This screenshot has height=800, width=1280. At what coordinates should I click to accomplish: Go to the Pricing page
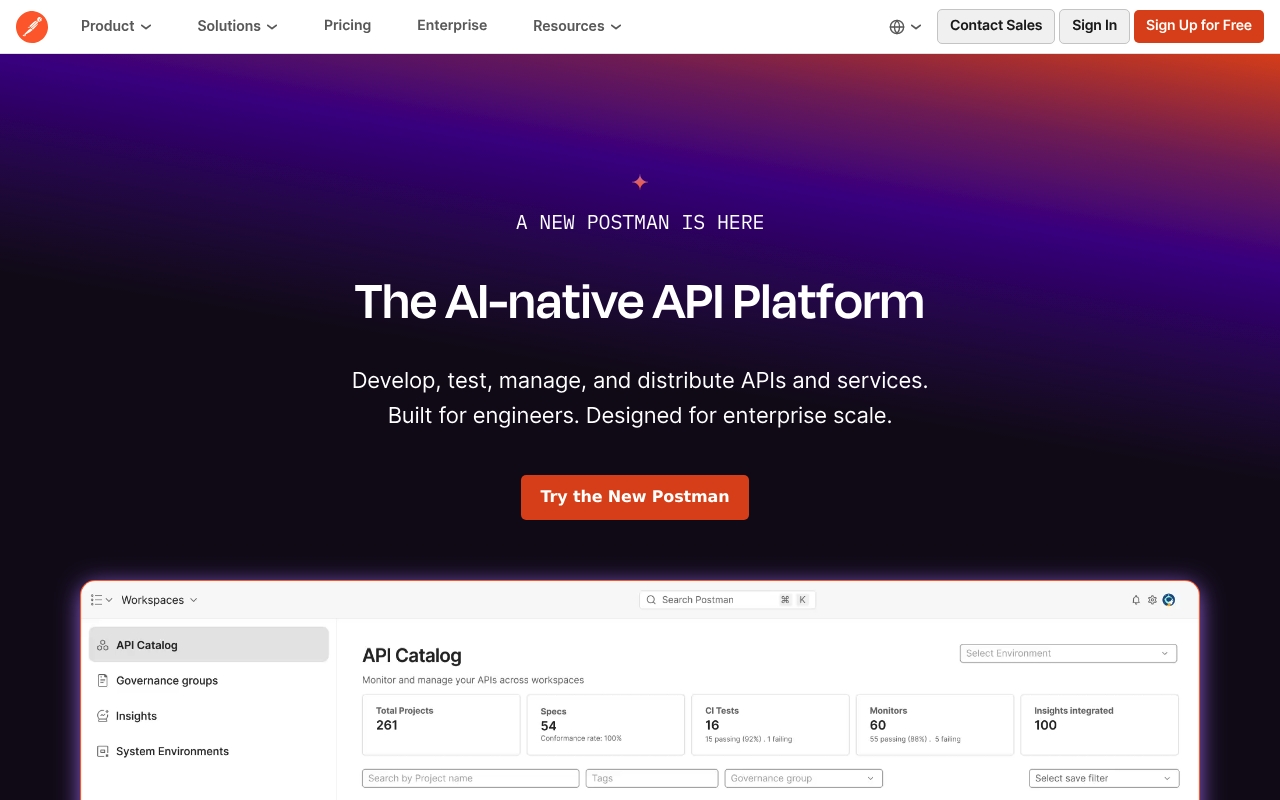[x=347, y=25]
